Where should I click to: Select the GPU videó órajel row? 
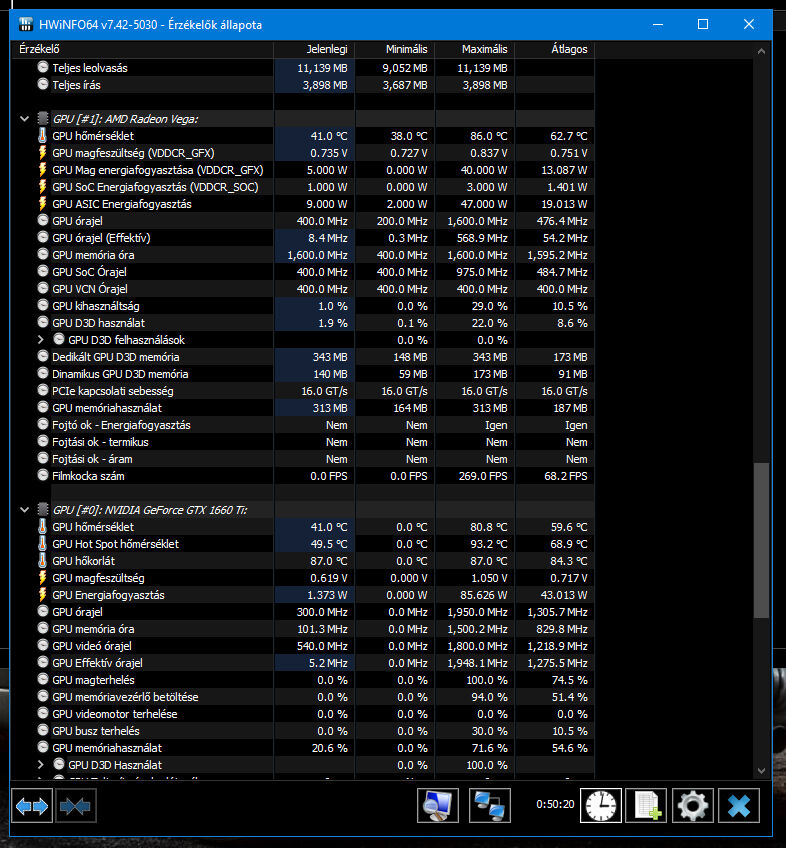(303, 646)
